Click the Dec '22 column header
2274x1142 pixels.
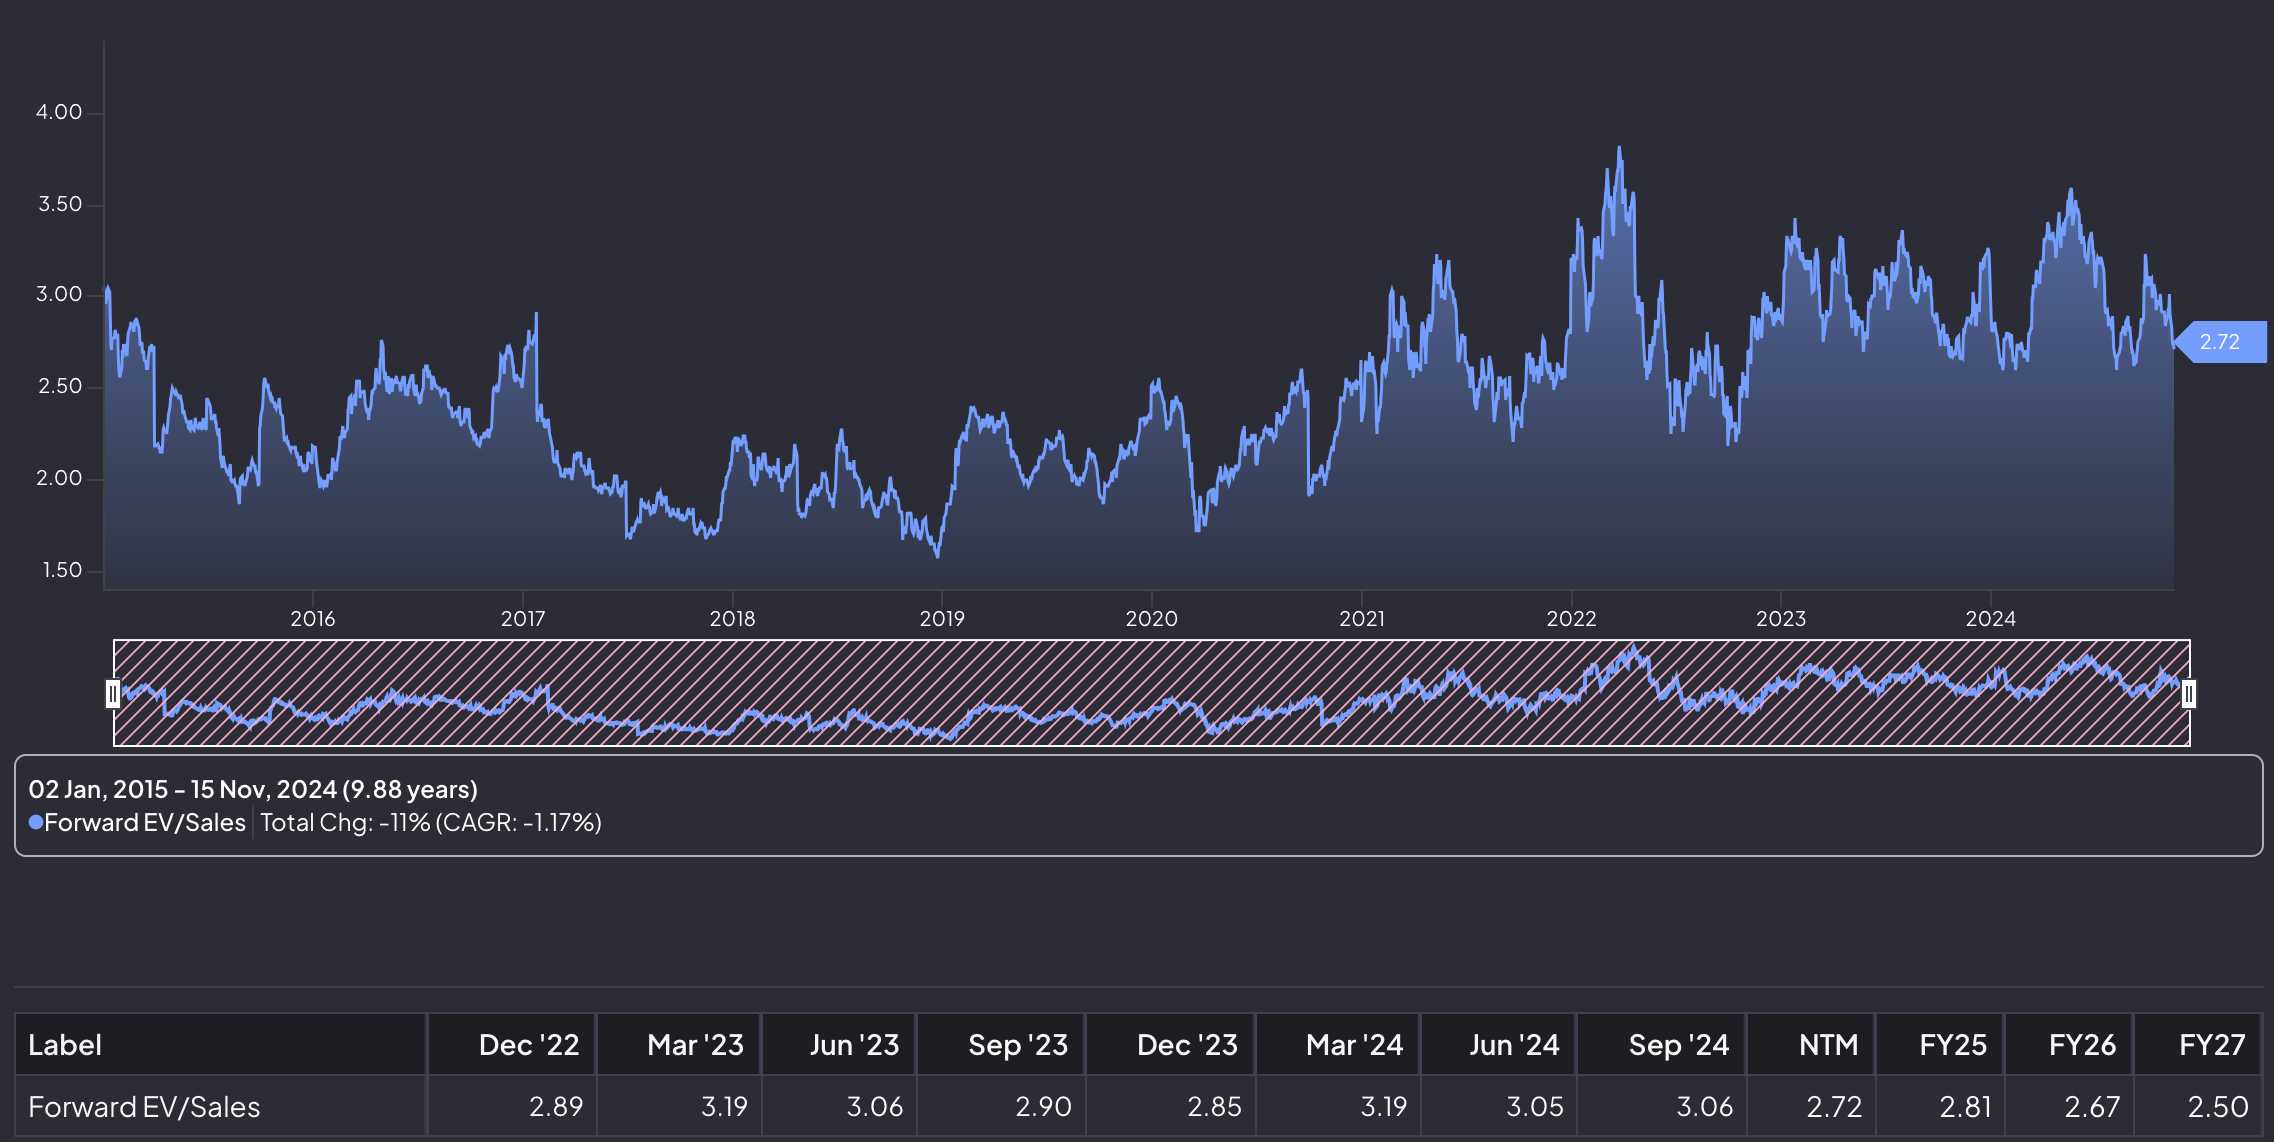[x=529, y=1045]
